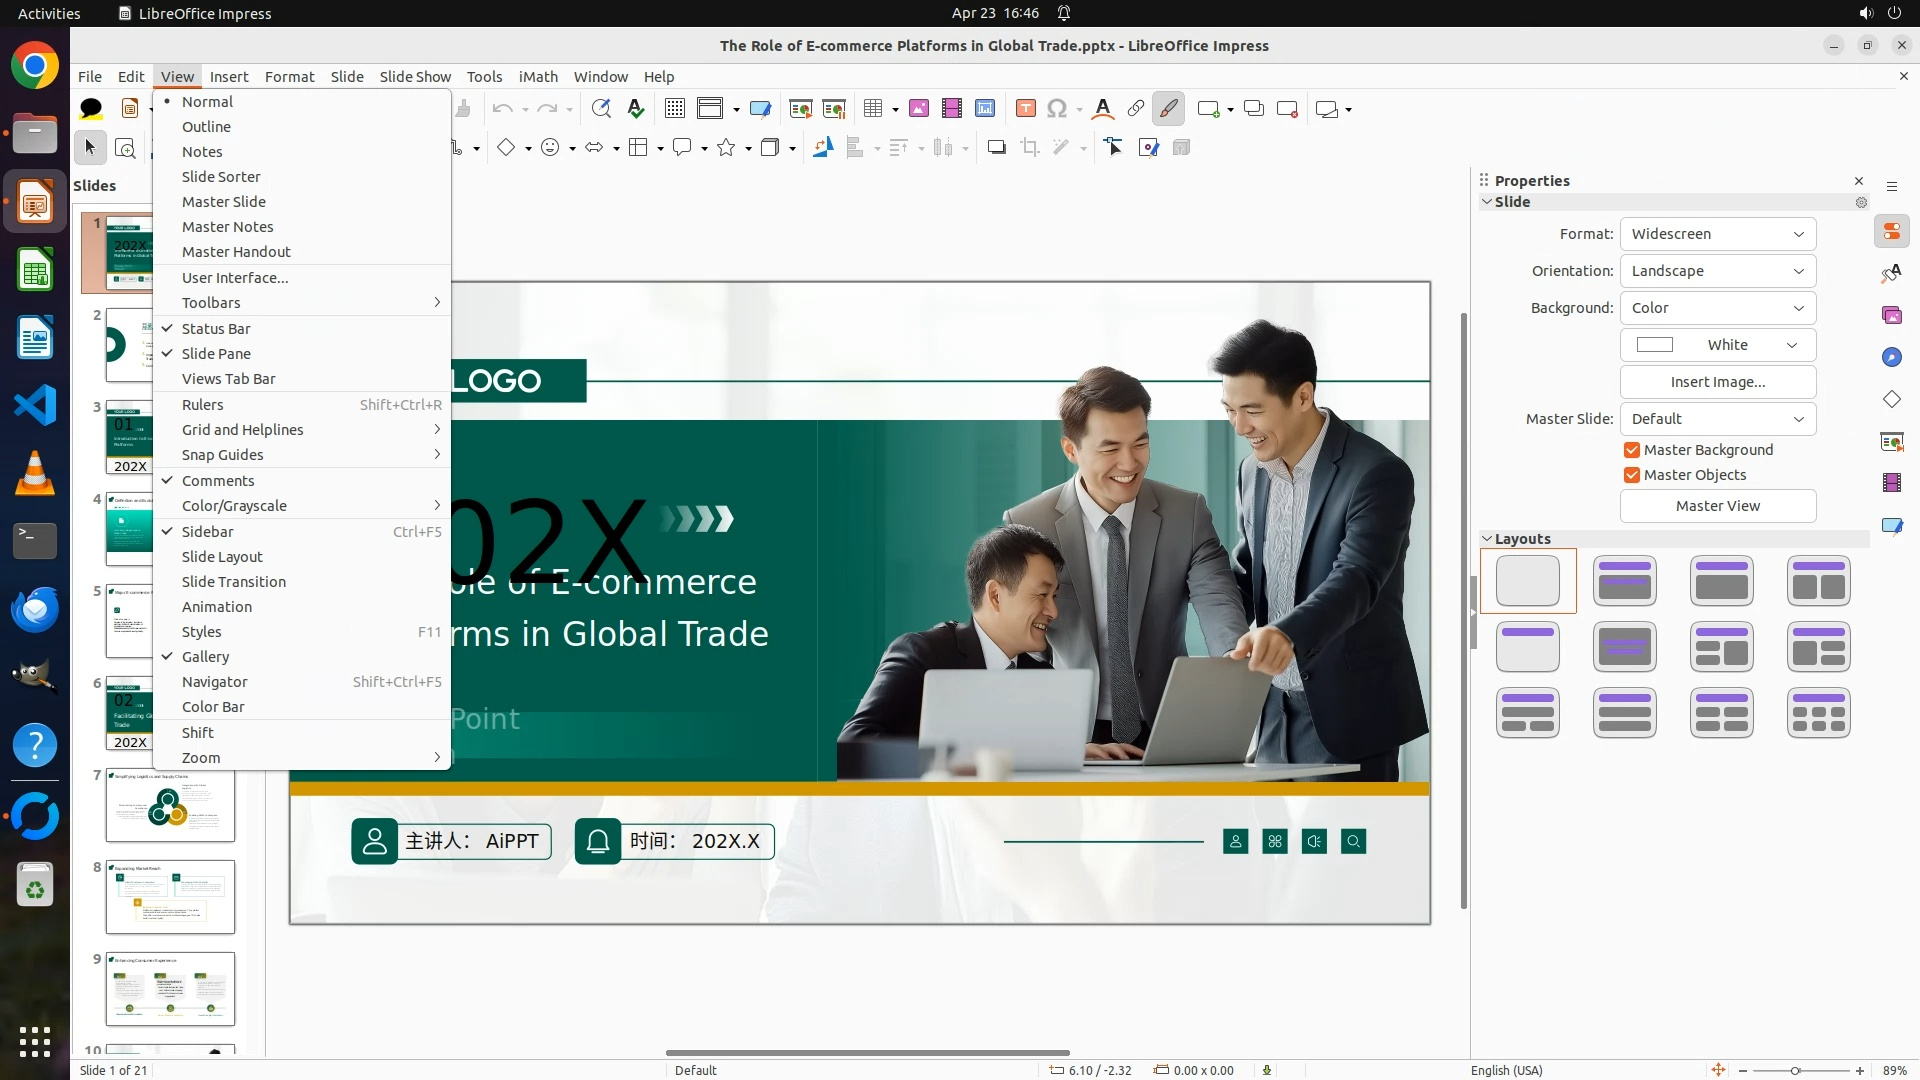The width and height of the screenshot is (1920, 1080).
Task: Open the Gallery deck in sidebar
Action: point(1891,315)
